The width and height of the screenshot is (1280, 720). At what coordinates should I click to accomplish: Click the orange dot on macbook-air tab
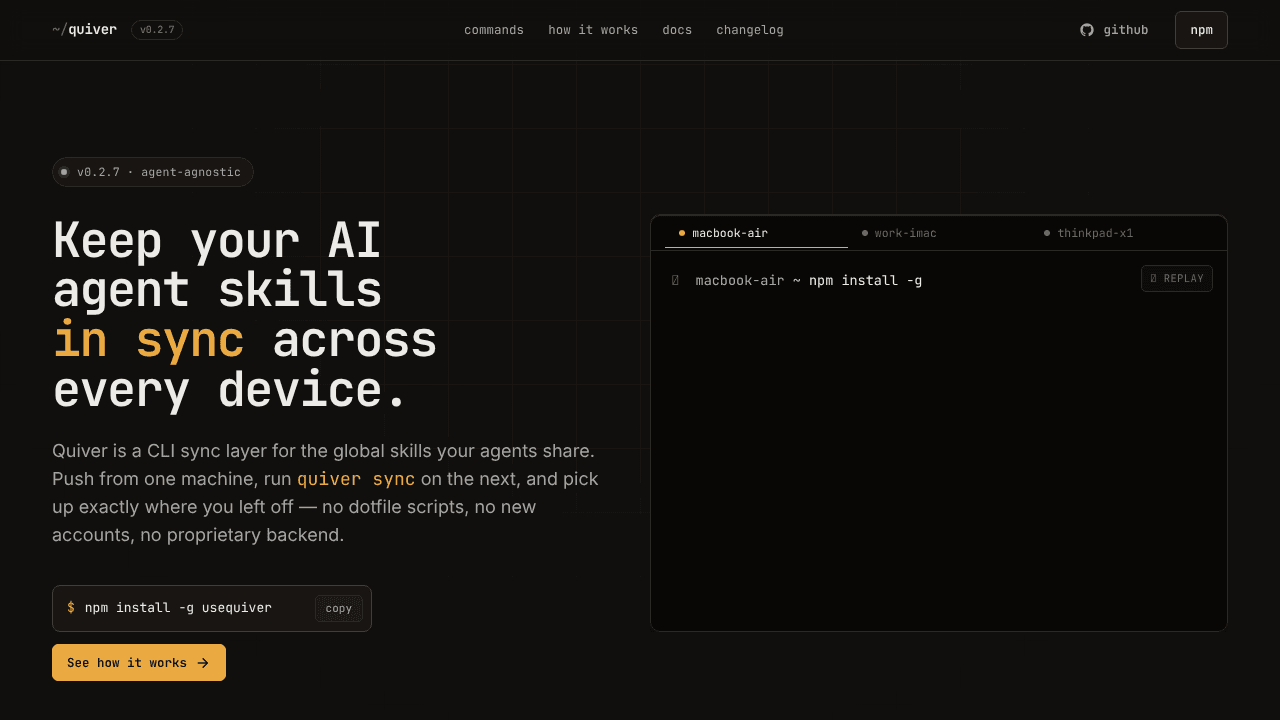point(682,233)
